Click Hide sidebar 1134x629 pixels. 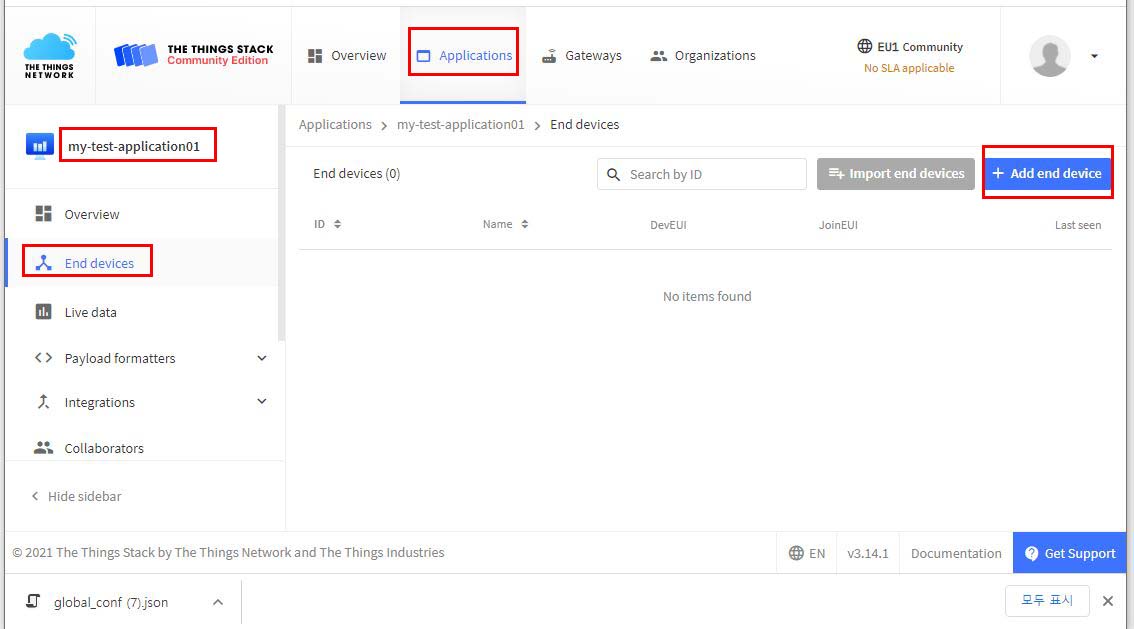click(x=76, y=496)
